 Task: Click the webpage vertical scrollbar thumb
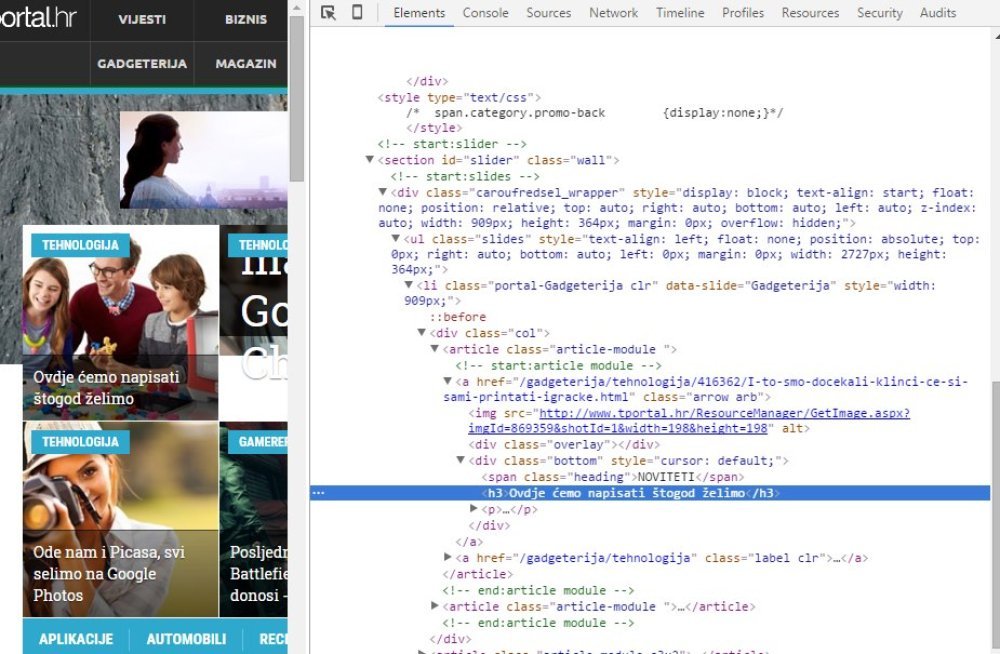296,99
